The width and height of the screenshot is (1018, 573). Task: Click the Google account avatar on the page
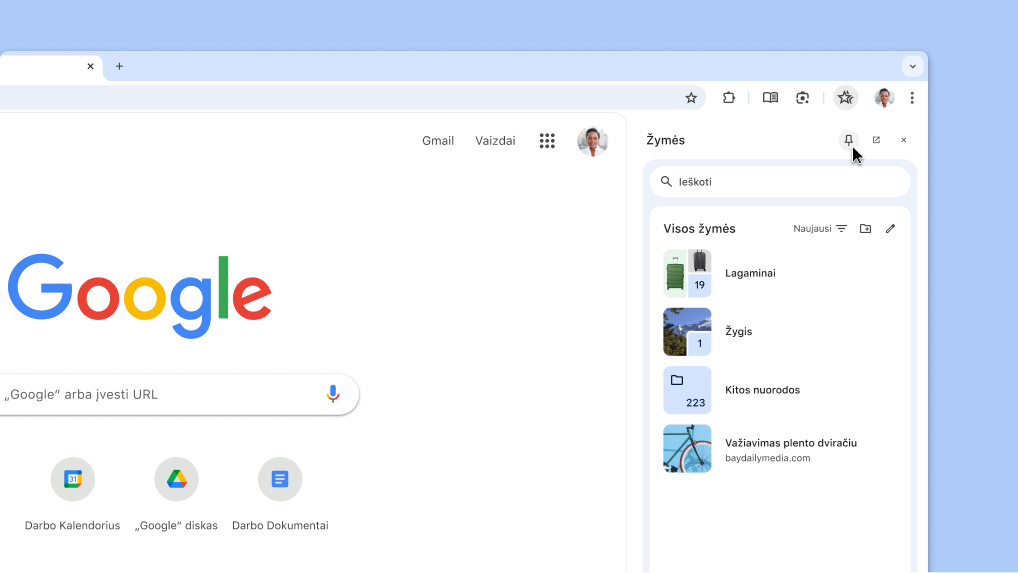(x=593, y=141)
